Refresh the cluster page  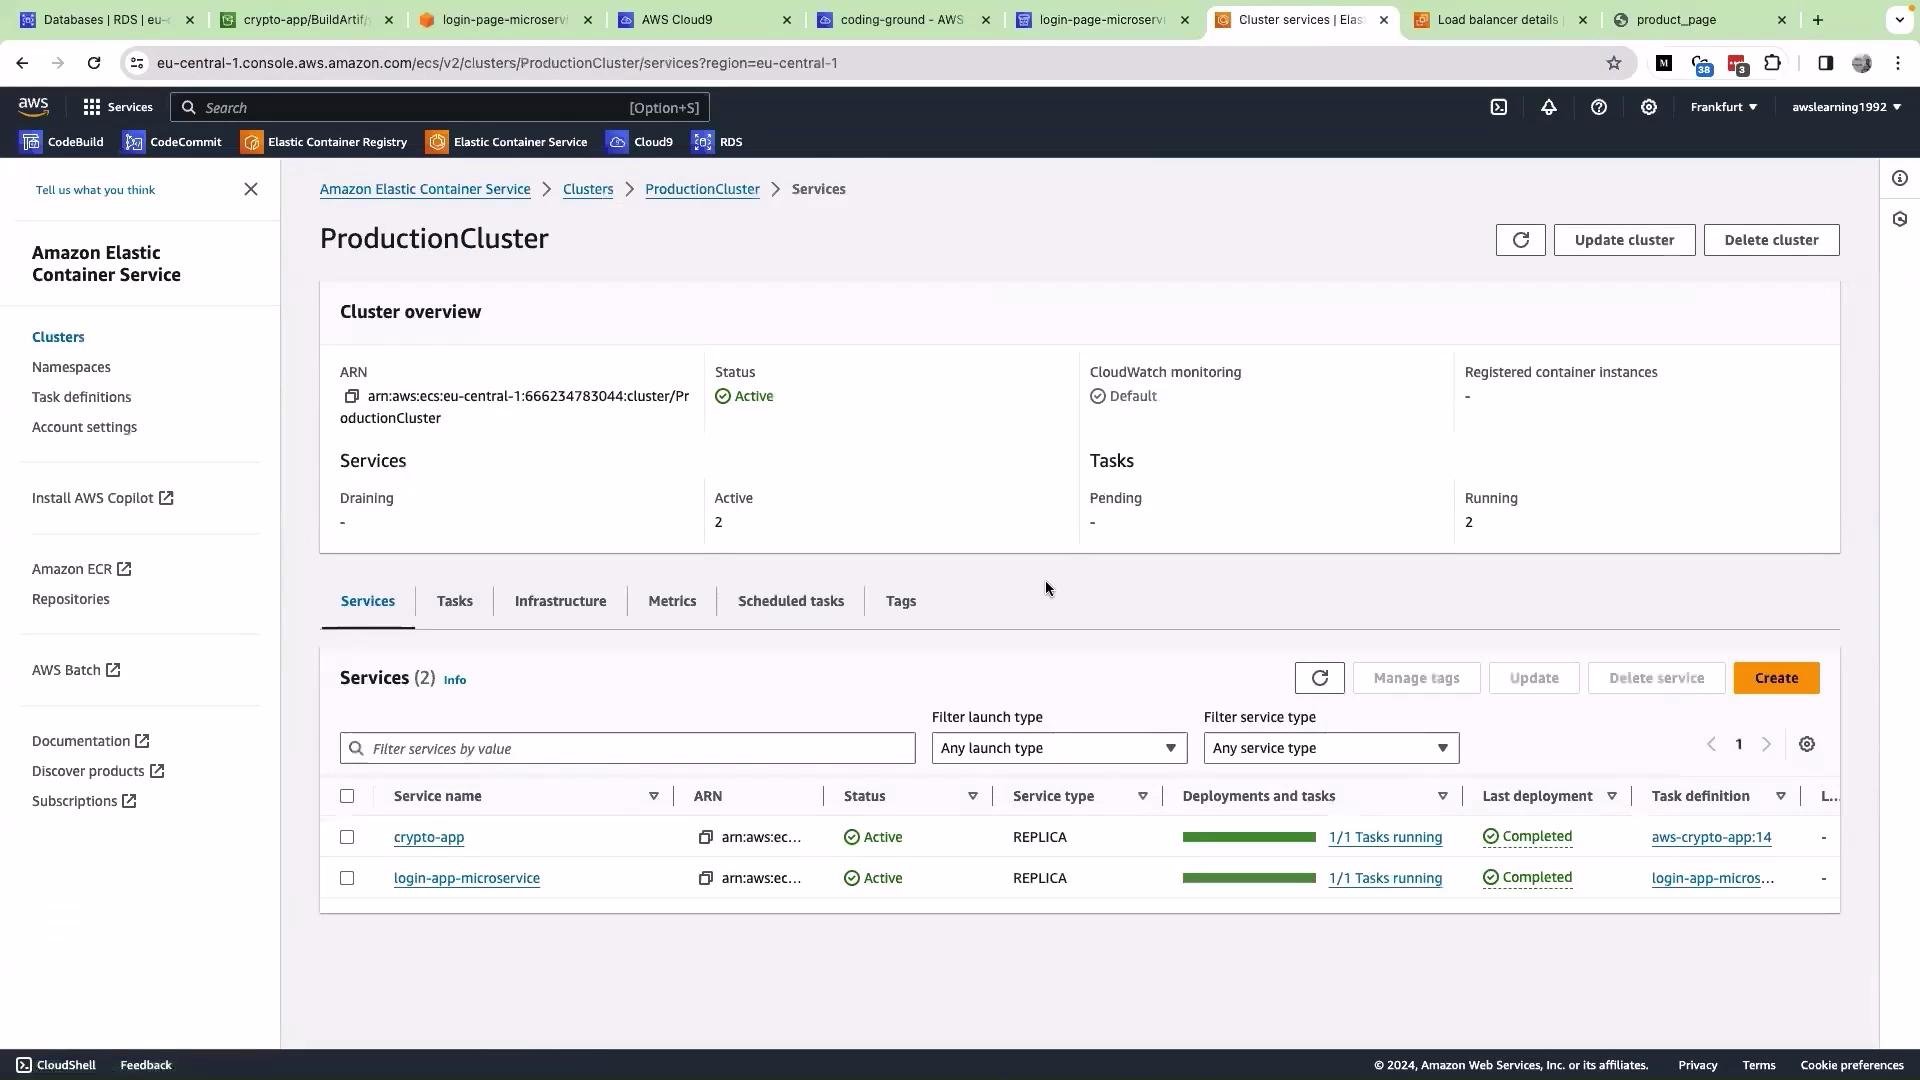pos(1520,240)
